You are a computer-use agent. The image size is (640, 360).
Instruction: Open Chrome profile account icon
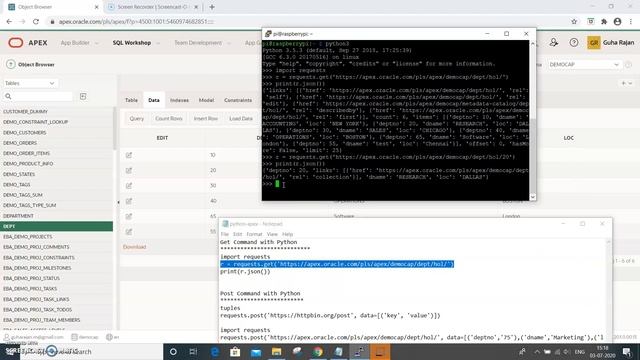[617, 22]
